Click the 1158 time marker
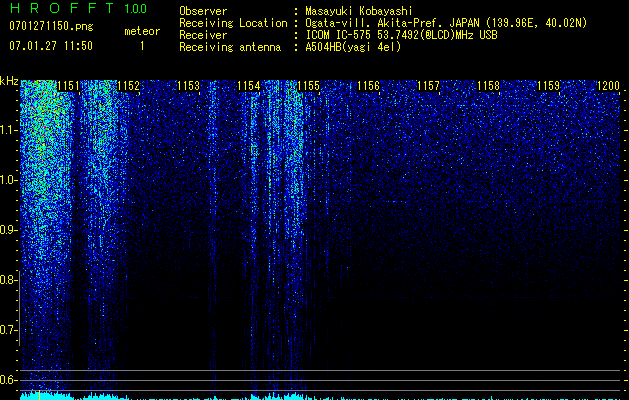Viewport: 629px width, 400px height. tap(489, 86)
